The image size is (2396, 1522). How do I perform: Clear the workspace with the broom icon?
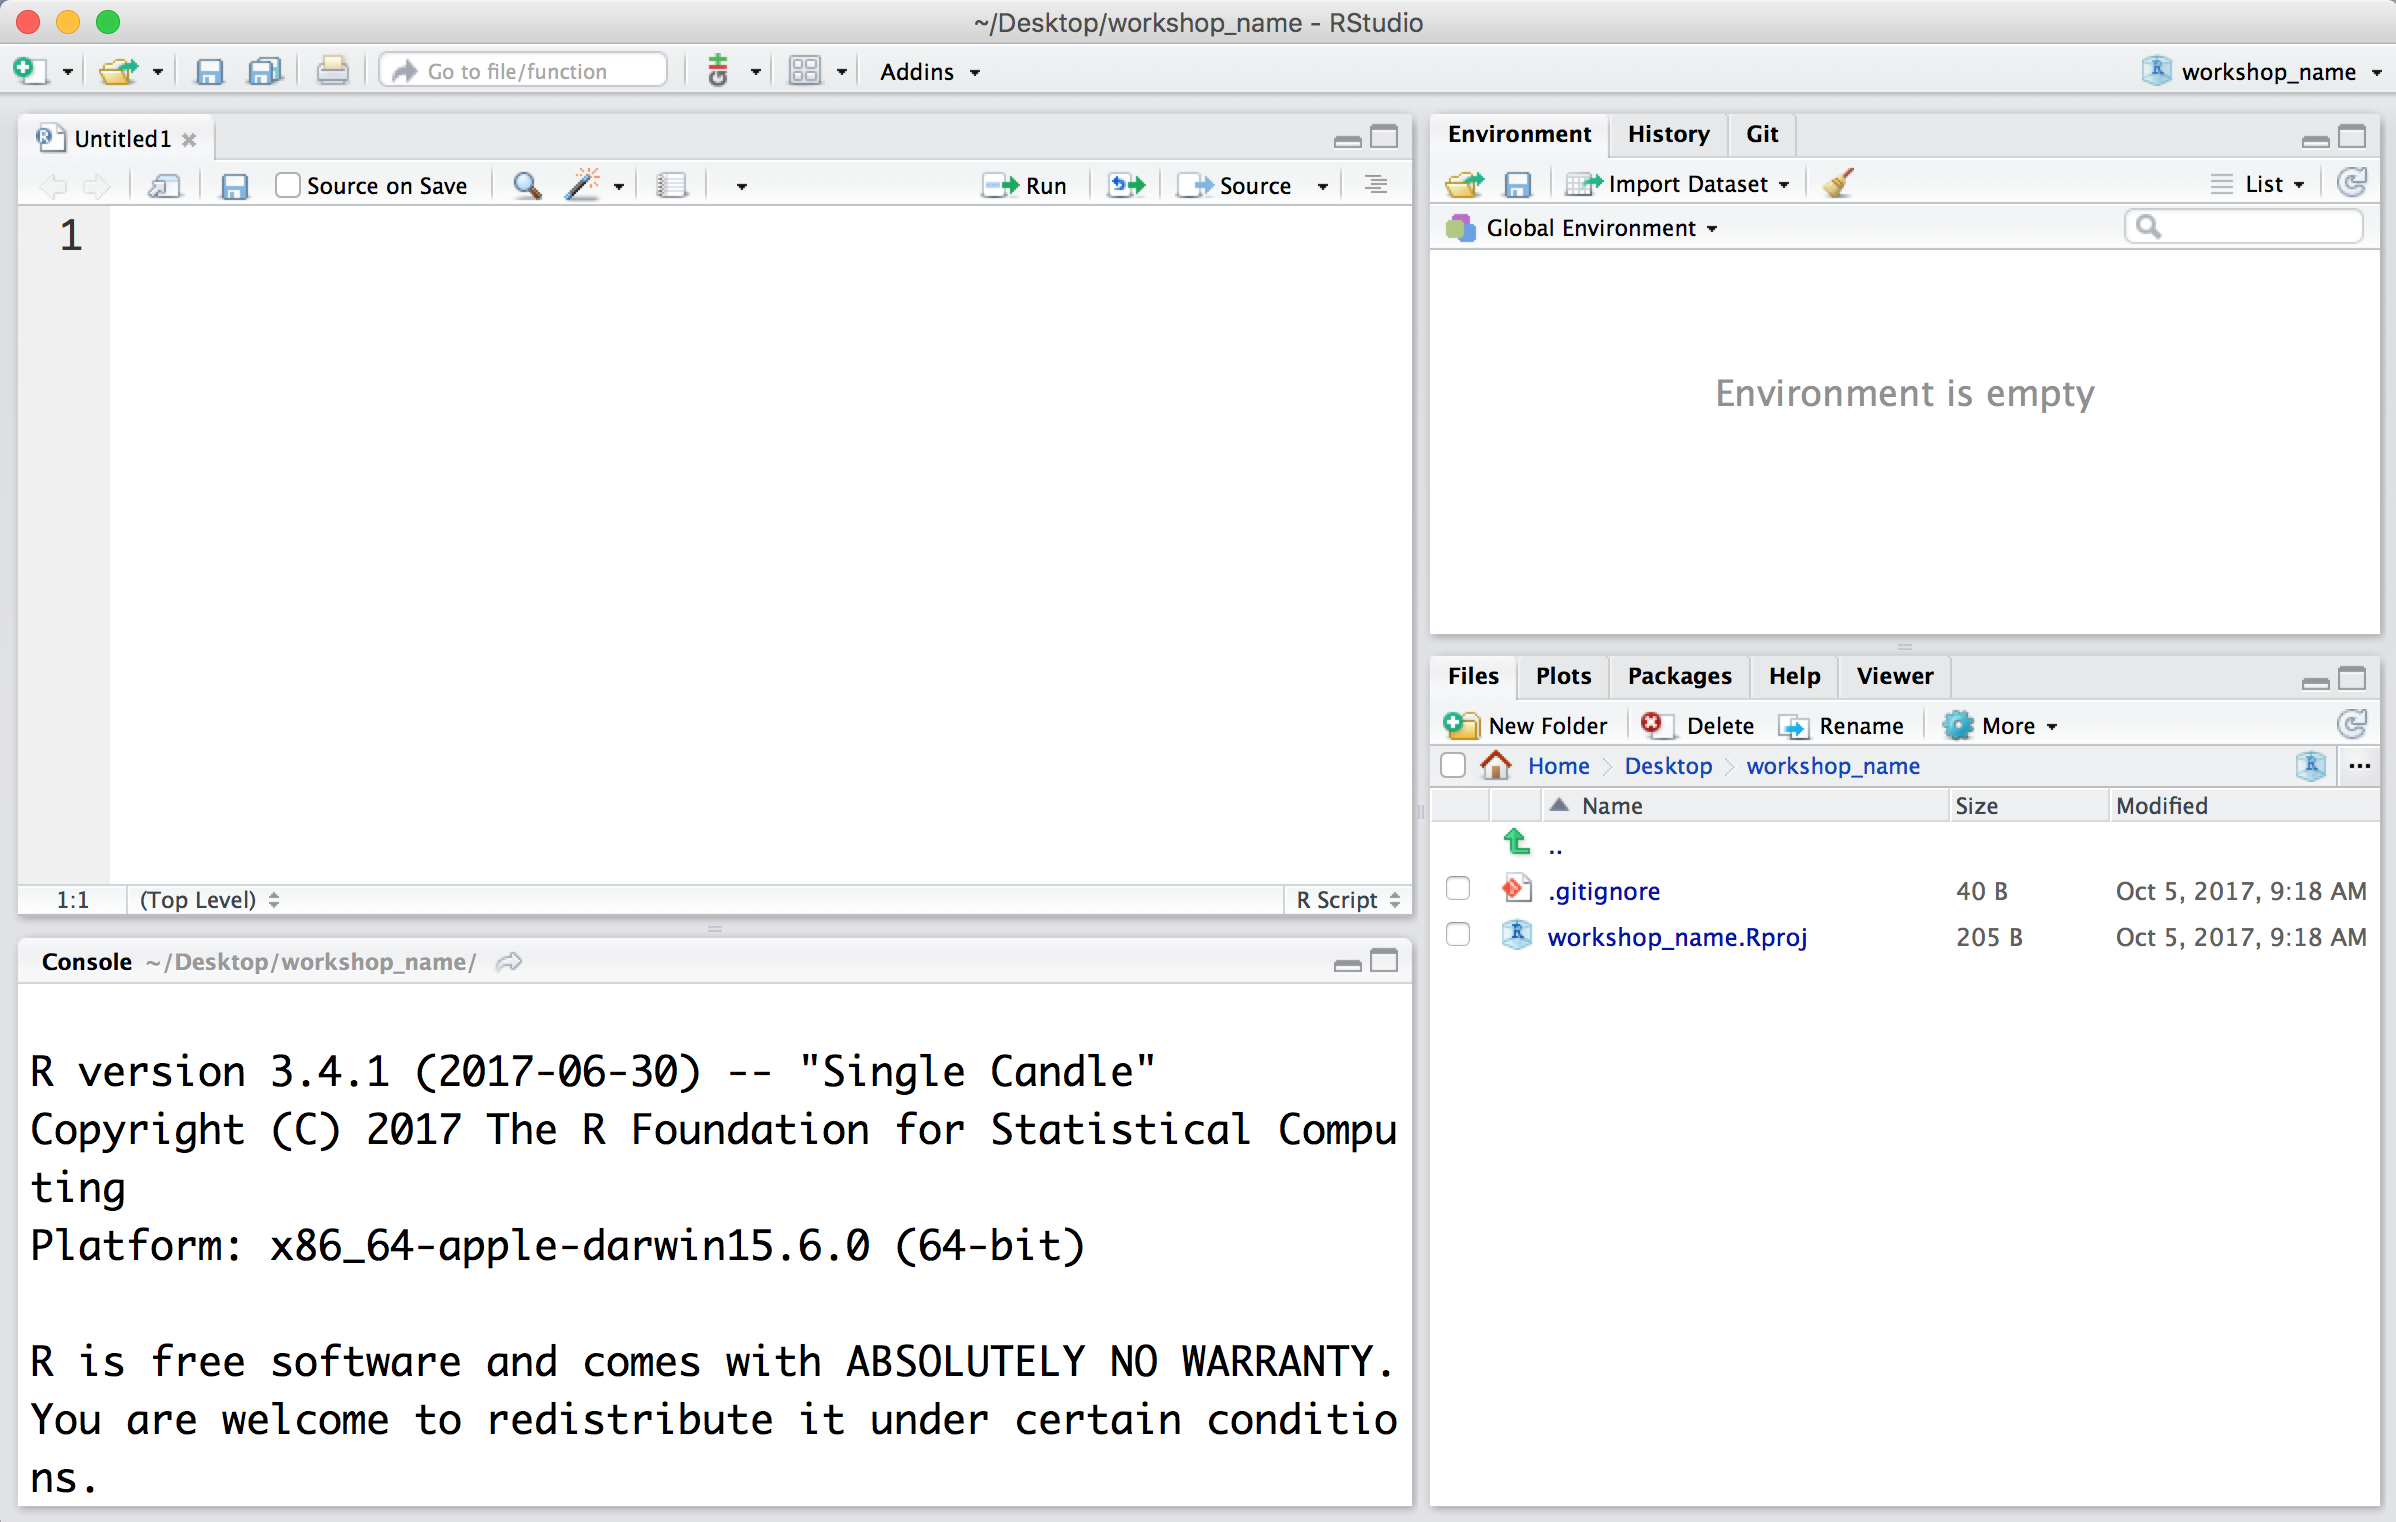[1838, 183]
